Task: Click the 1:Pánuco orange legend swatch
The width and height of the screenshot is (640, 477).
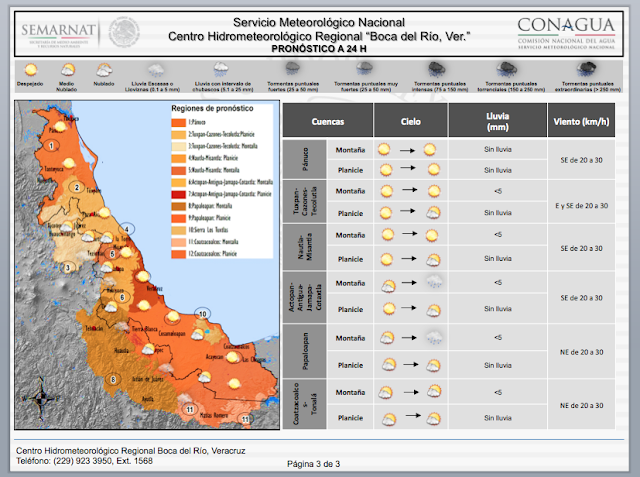Action: [x=179, y=122]
